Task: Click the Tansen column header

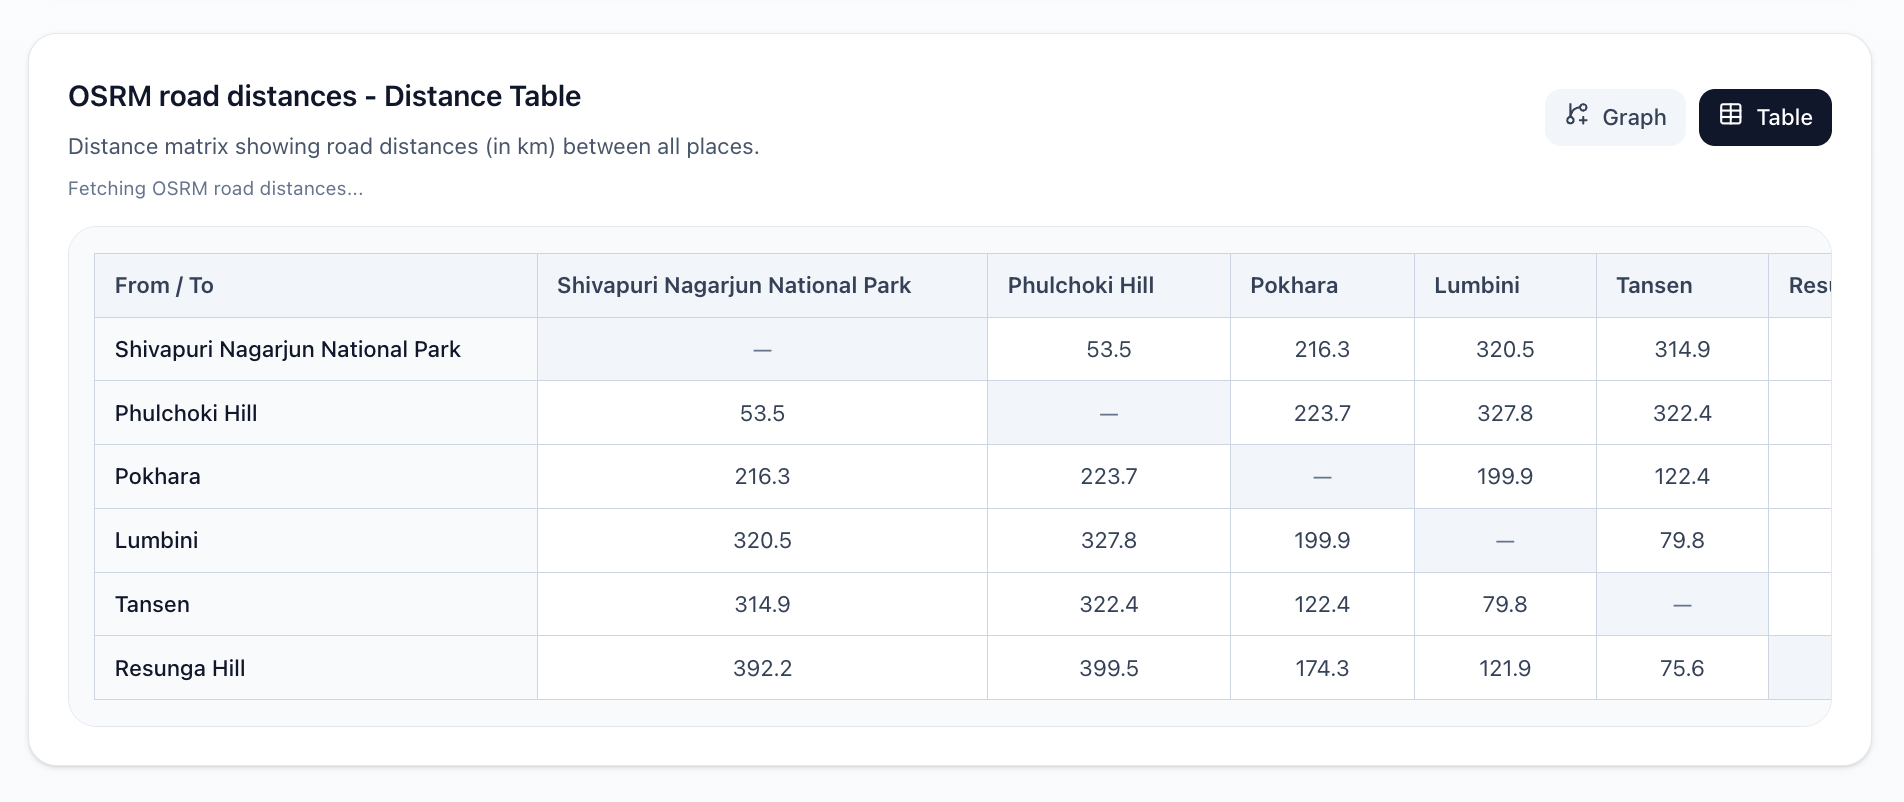Action: pyautogui.click(x=1654, y=286)
